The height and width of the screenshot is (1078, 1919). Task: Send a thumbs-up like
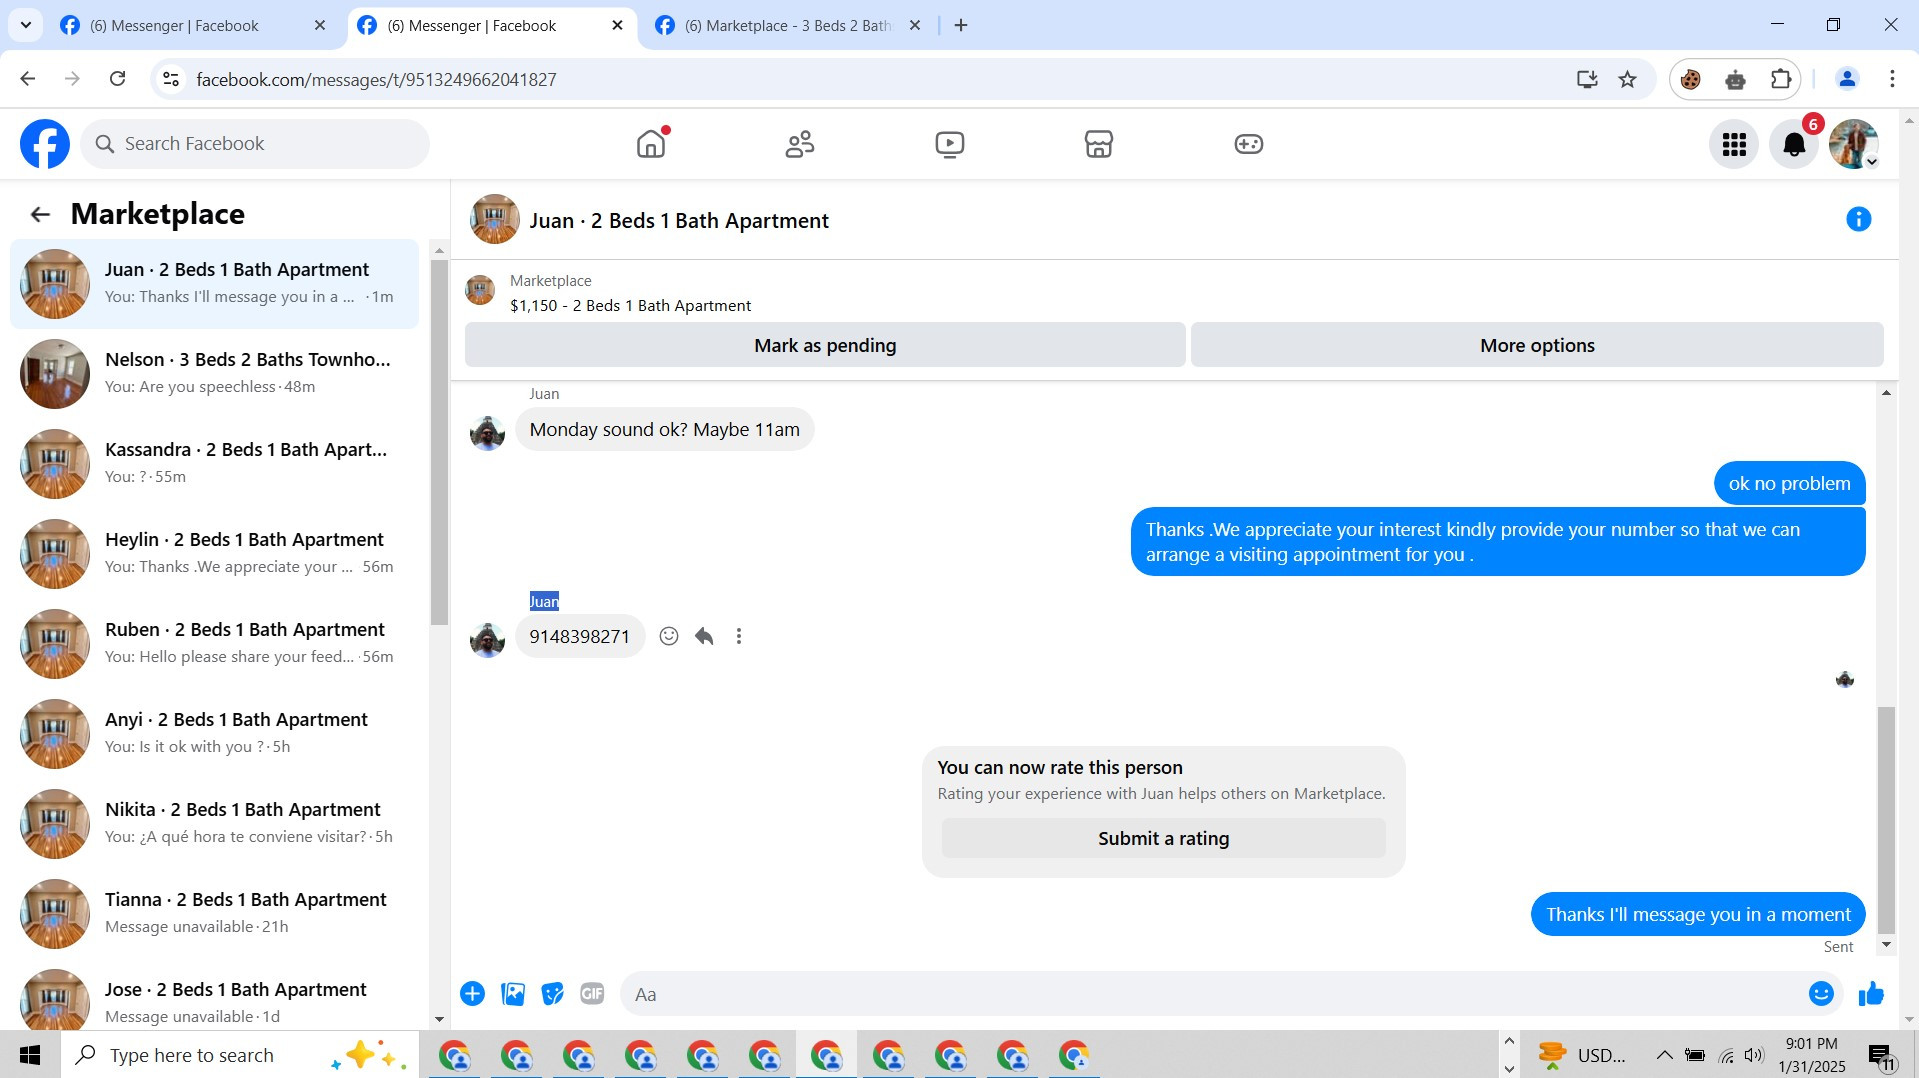1871,994
